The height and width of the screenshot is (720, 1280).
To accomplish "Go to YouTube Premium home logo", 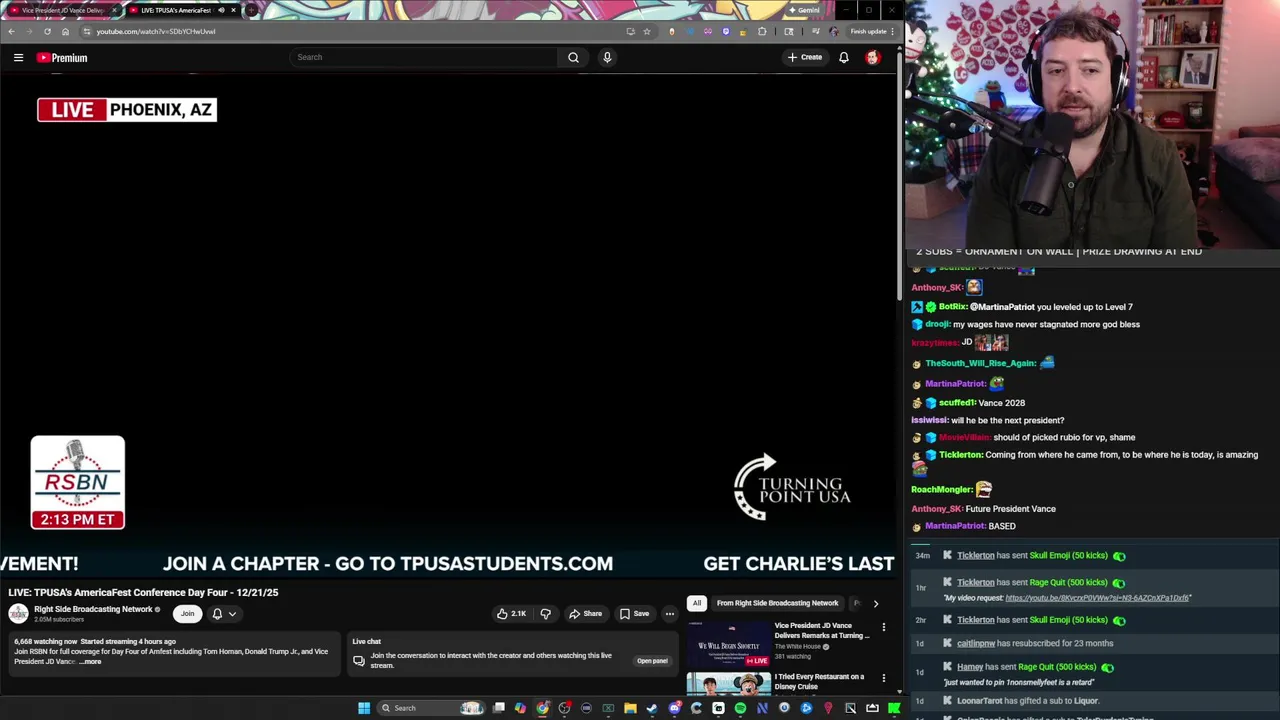I will 62,58.
